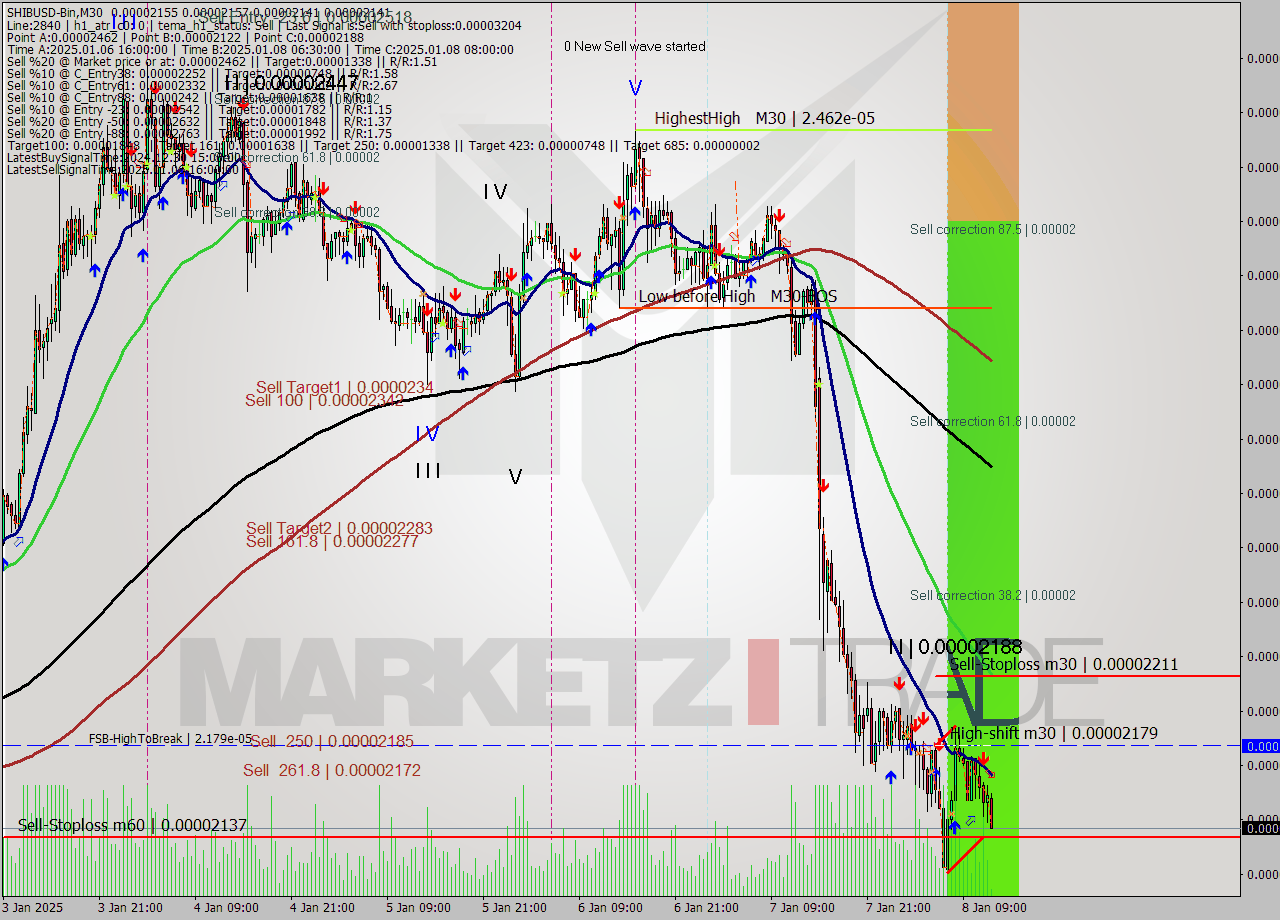This screenshot has width=1280, height=920.
Task: Select 'FSB-HighToBreak | 2.179e-05' label
Action: pos(171,739)
